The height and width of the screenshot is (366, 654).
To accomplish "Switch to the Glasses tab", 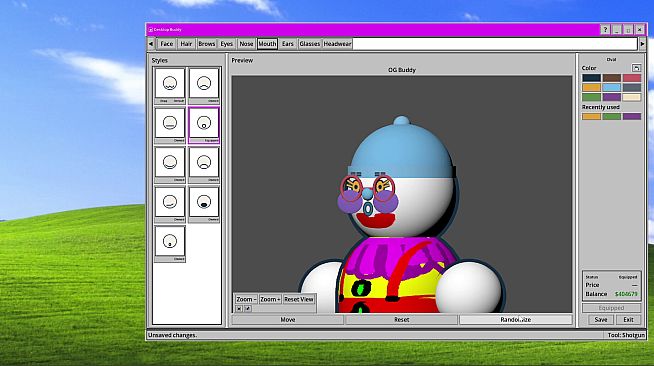I will pos(309,44).
